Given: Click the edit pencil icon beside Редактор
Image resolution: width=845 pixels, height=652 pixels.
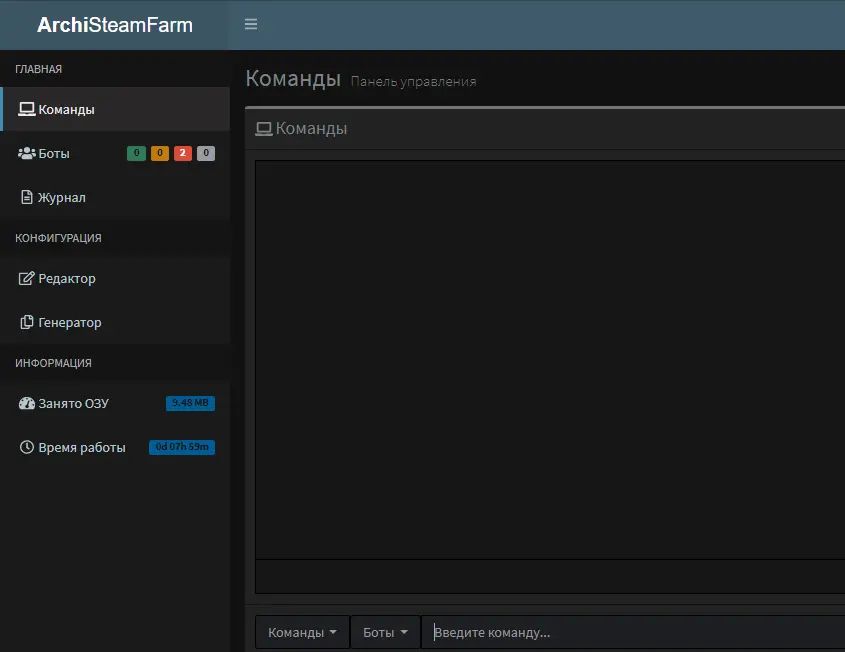Looking at the screenshot, I should [x=26, y=278].
